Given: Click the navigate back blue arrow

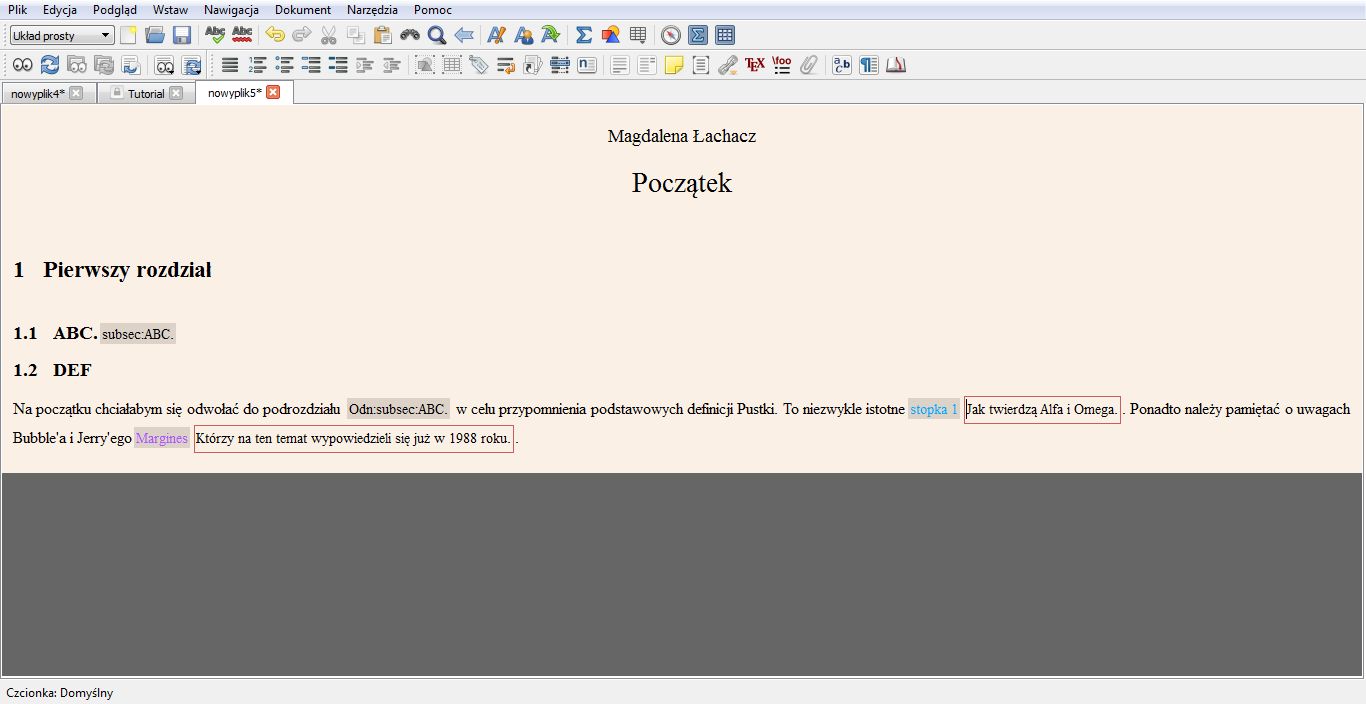Looking at the screenshot, I should point(463,35).
